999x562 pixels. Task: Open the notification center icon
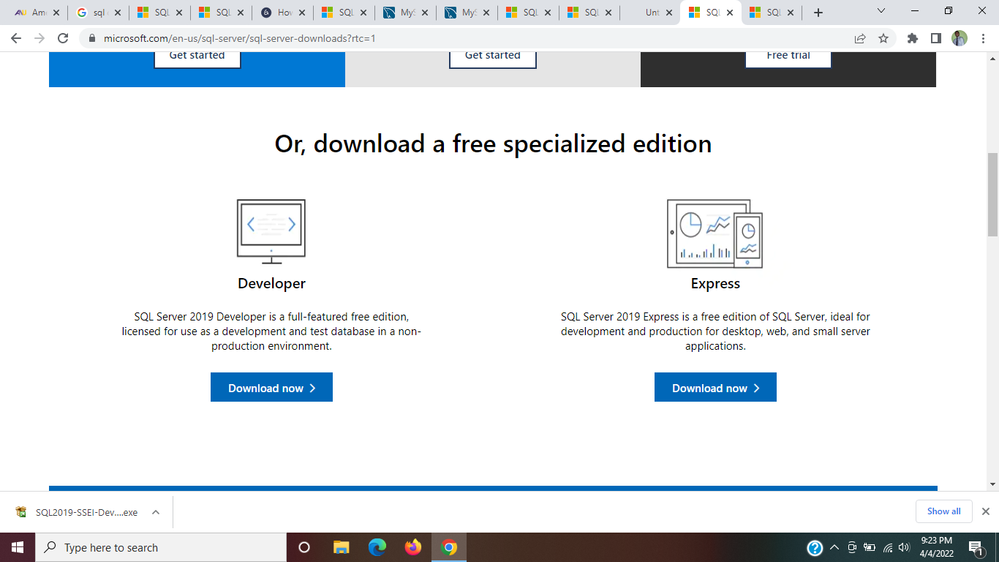(x=977, y=547)
